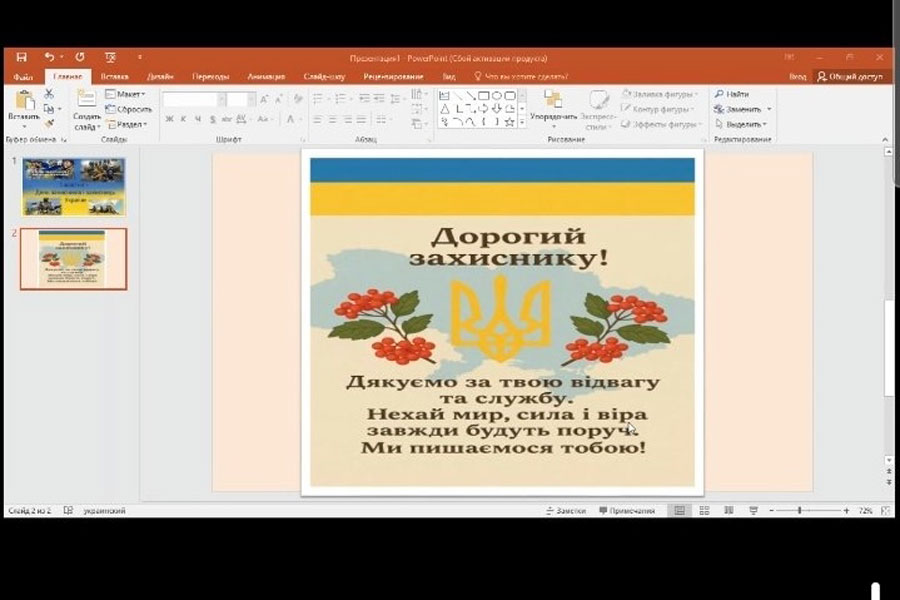Open the font size combo box
Image resolution: width=900 pixels, height=600 pixels.
[240, 99]
